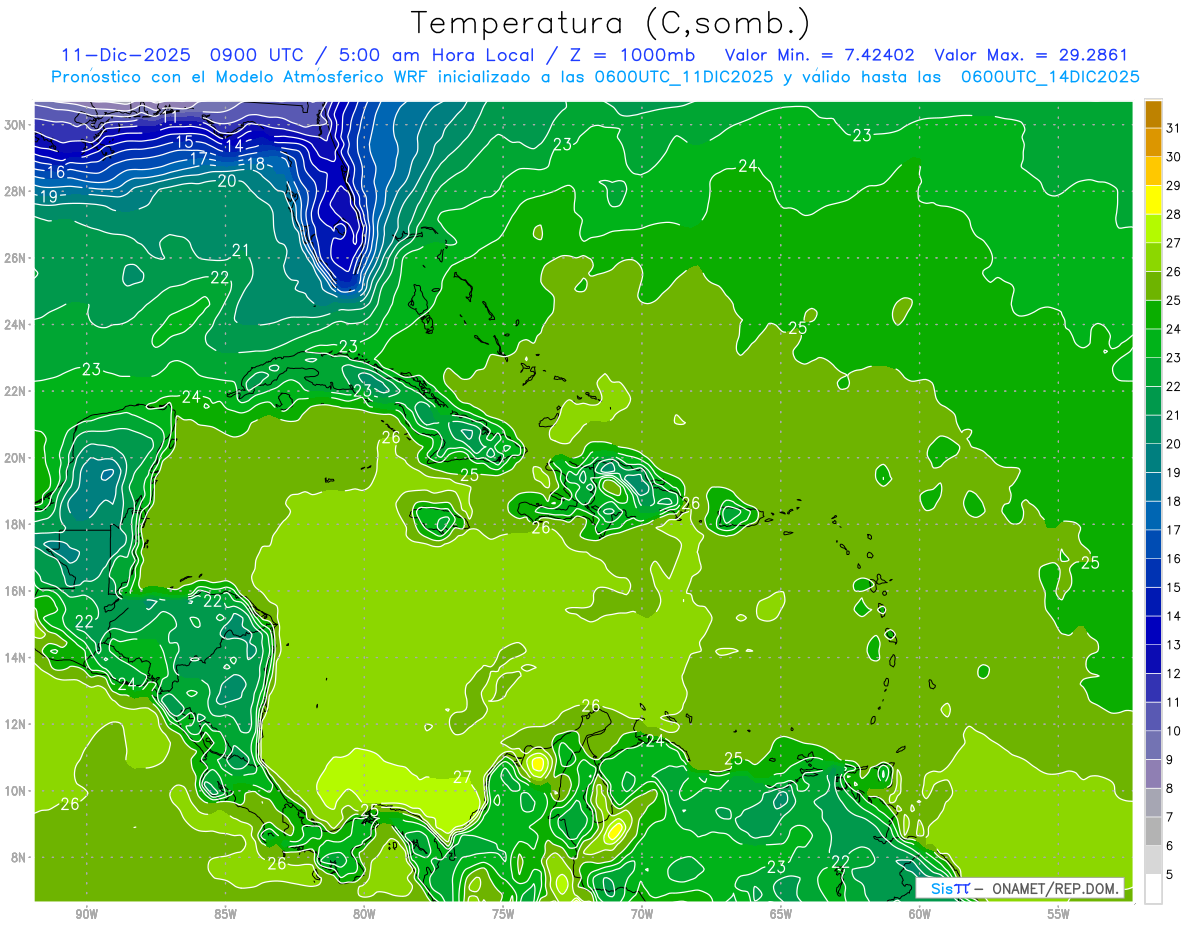
Task: Click the "65W" longitude axis label
Action: pyautogui.click(x=781, y=914)
